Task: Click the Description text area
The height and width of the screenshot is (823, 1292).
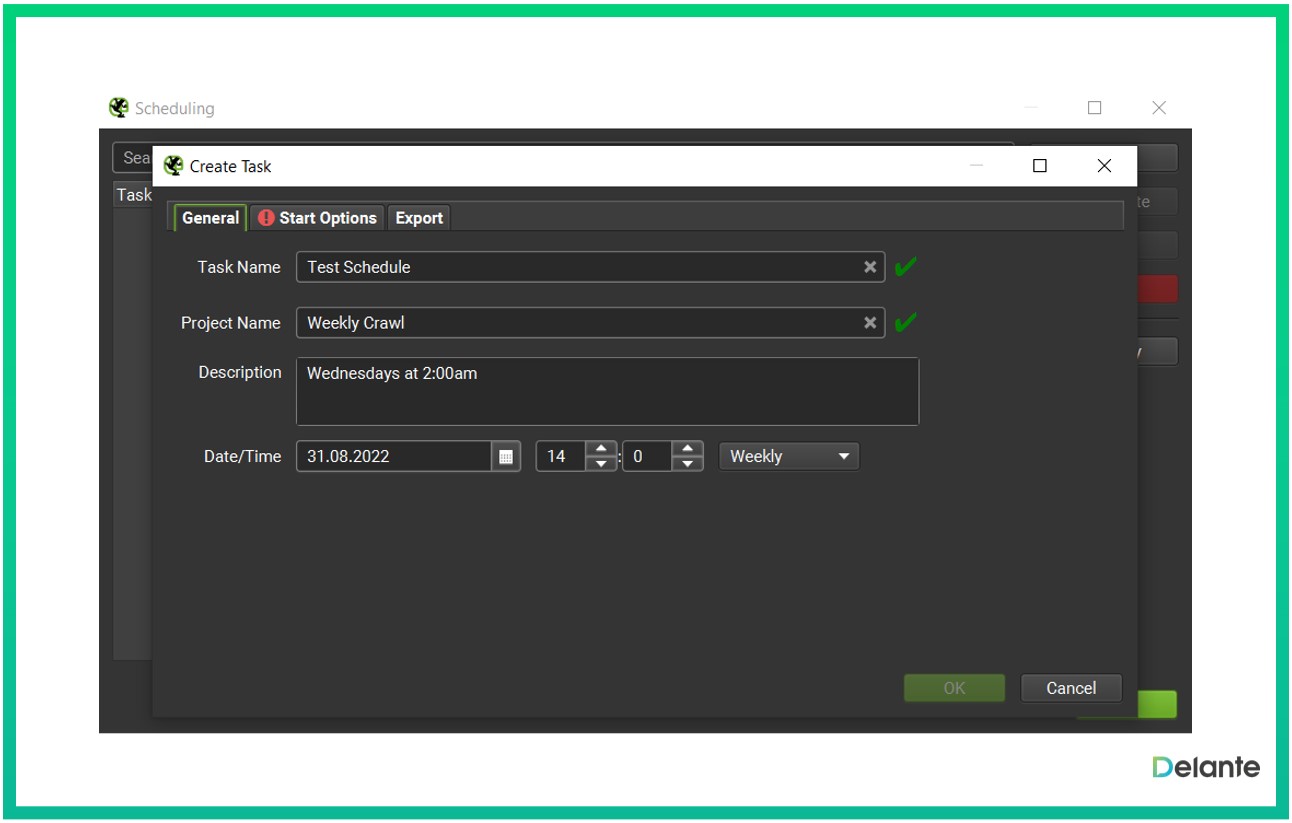Action: click(607, 392)
